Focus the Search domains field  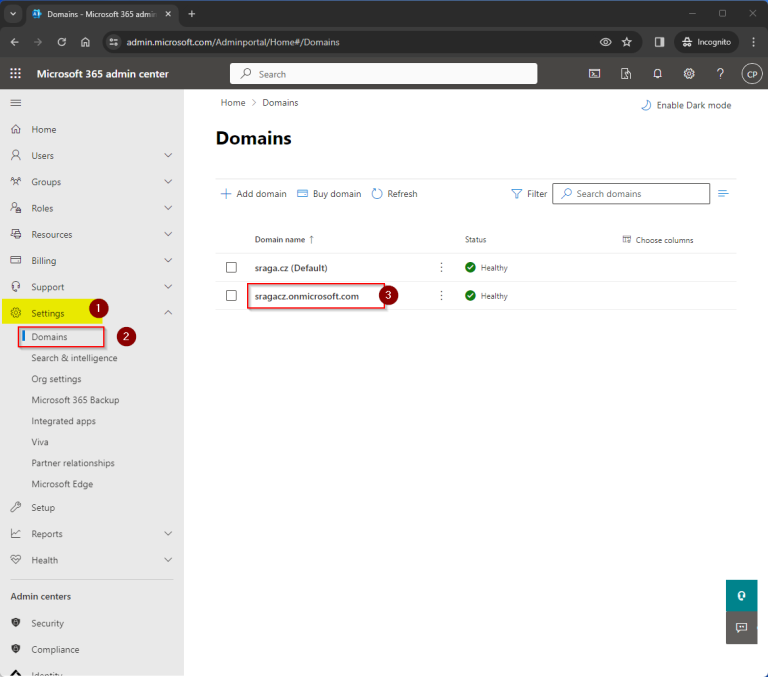pyautogui.click(x=631, y=194)
